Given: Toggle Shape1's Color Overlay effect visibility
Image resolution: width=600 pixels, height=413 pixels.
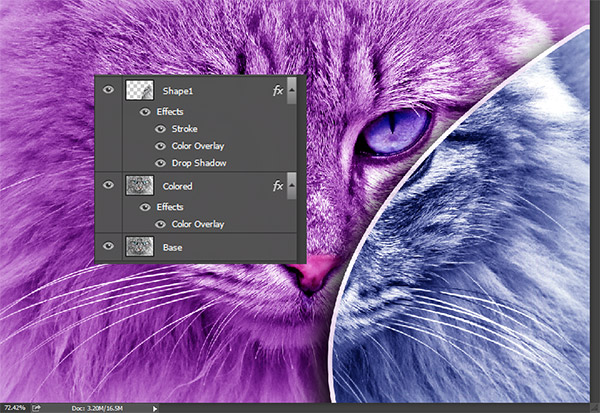Looking at the screenshot, I should coord(160,146).
